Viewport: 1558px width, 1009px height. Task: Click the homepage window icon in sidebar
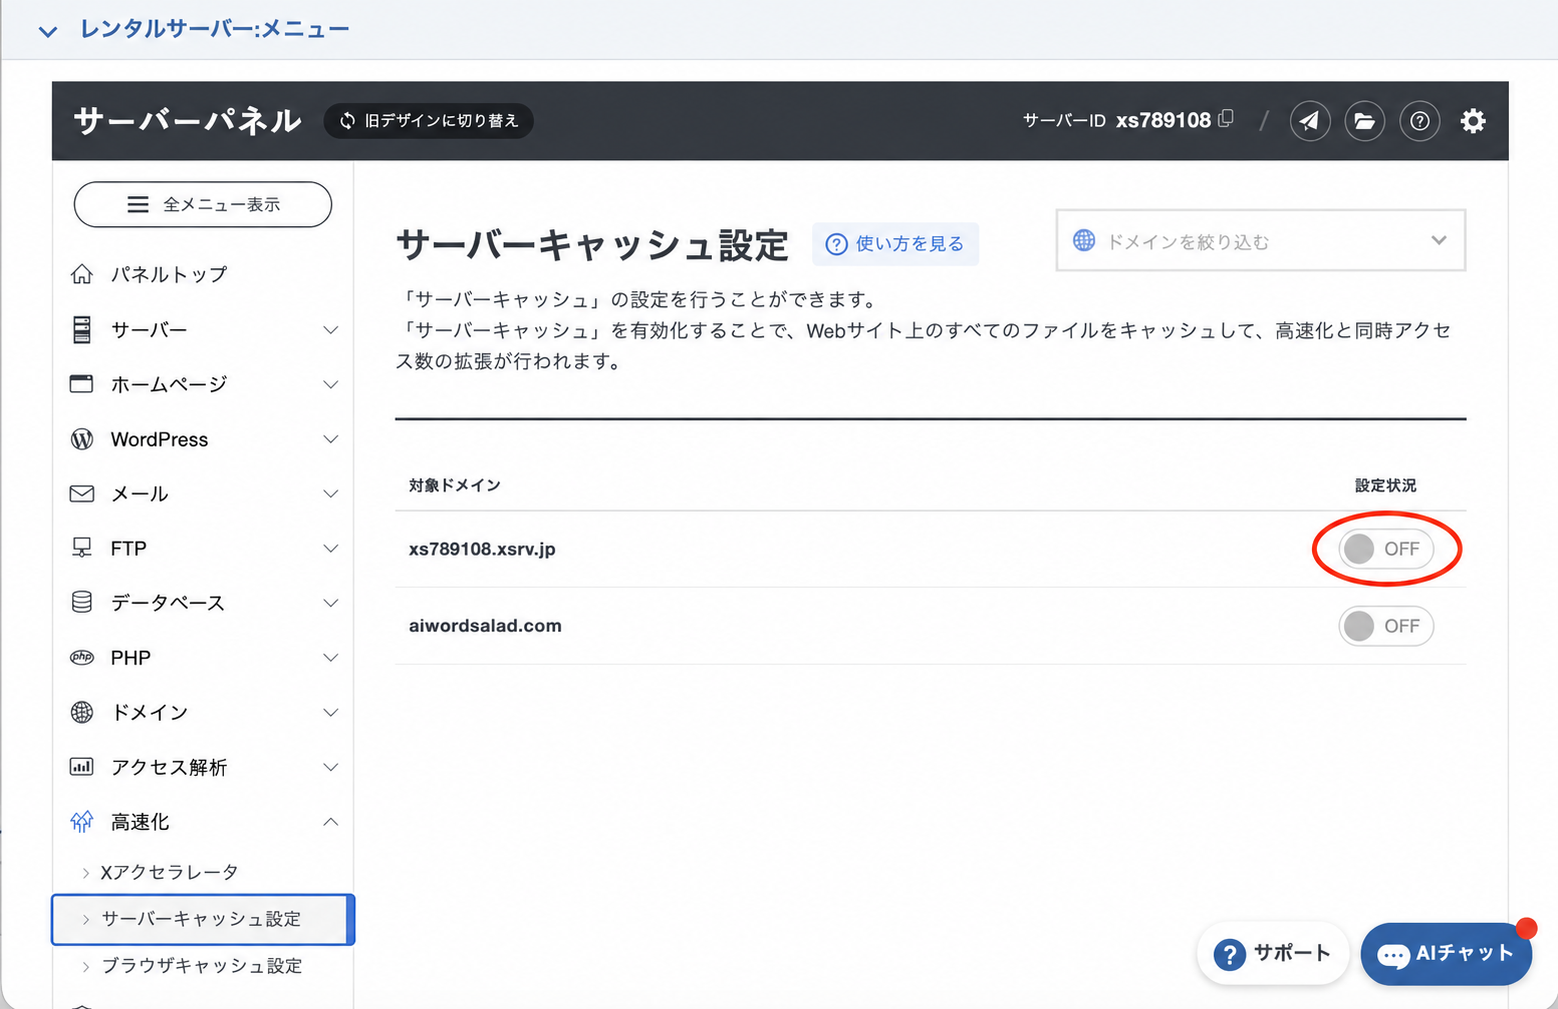pos(82,384)
